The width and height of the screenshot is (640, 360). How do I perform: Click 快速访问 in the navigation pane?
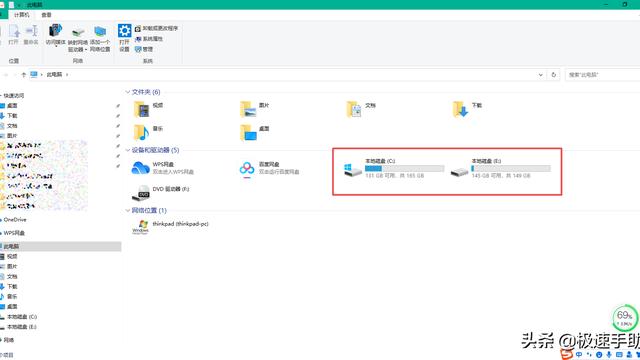14,96
